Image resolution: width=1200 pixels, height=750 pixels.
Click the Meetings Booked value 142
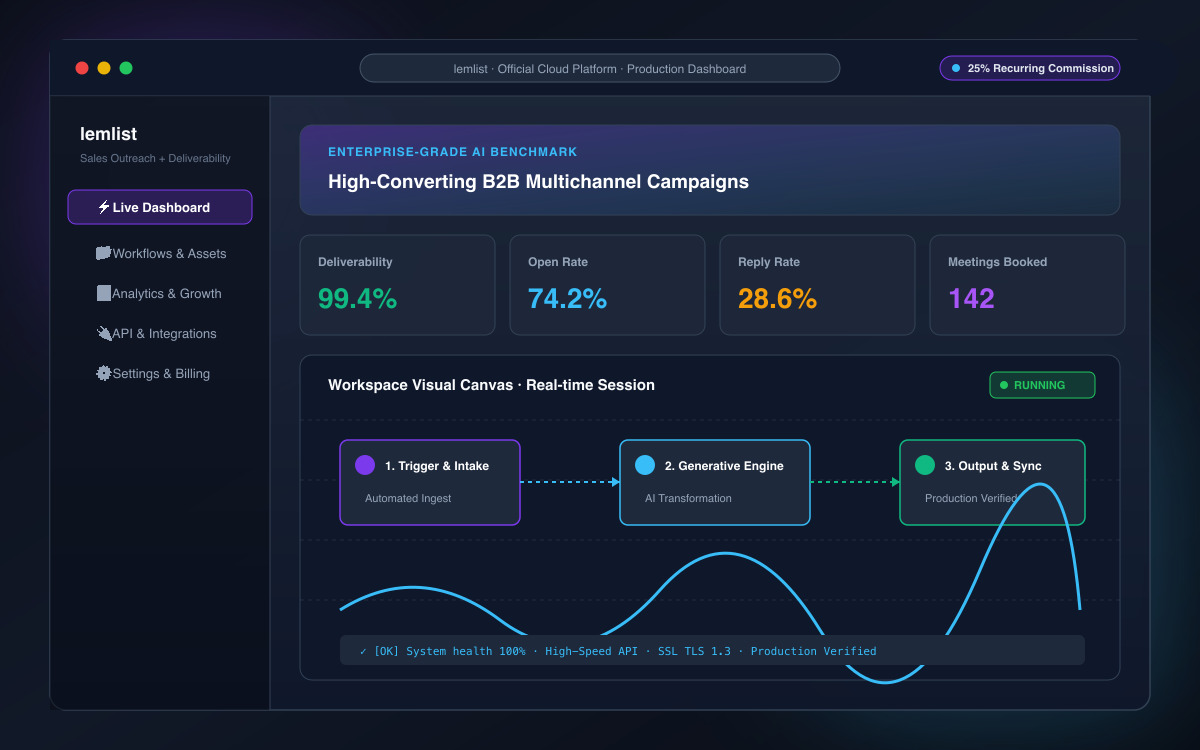(x=971, y=298)
